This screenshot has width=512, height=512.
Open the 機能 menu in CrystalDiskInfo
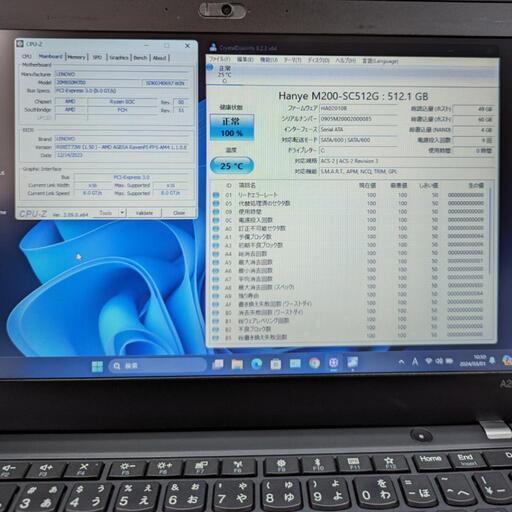point(269,60)
